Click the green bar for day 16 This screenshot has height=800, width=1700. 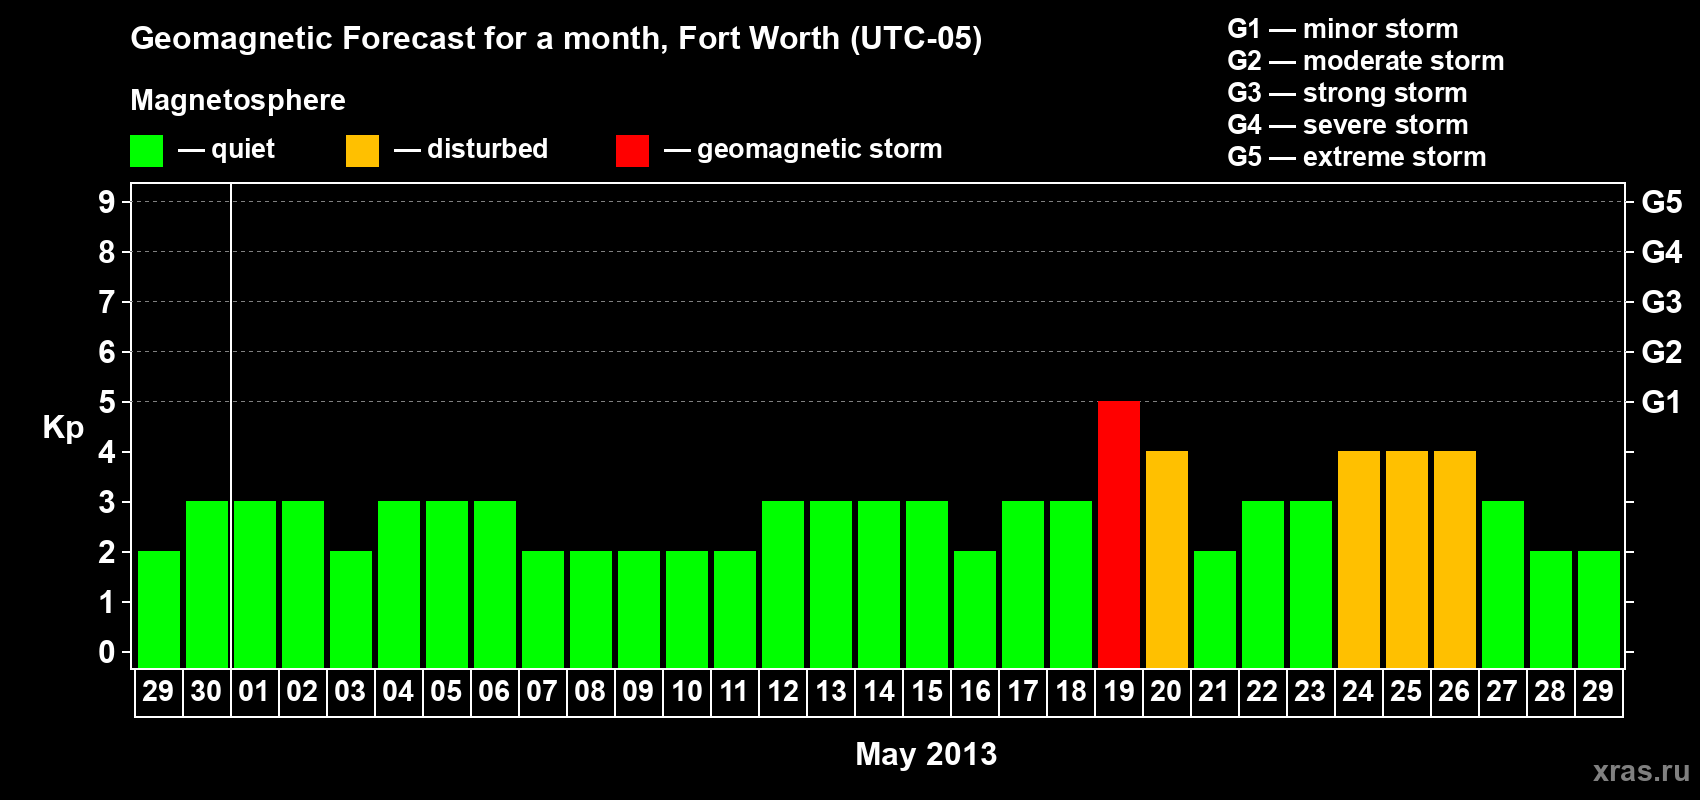click(x=975, y=610)
